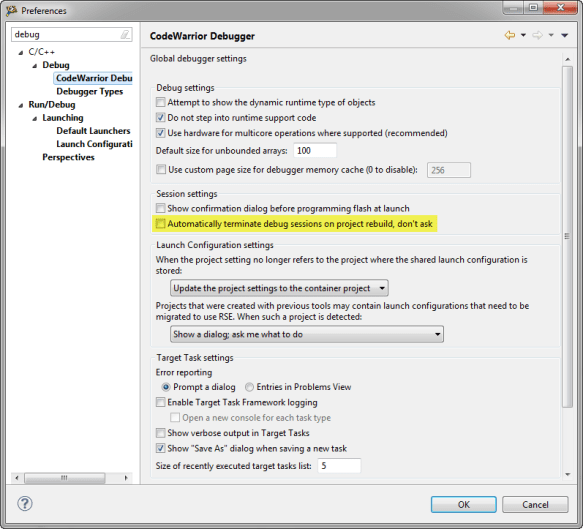
Task: Open the forward history dropdown arrow
Action: [x=551, y=35]
